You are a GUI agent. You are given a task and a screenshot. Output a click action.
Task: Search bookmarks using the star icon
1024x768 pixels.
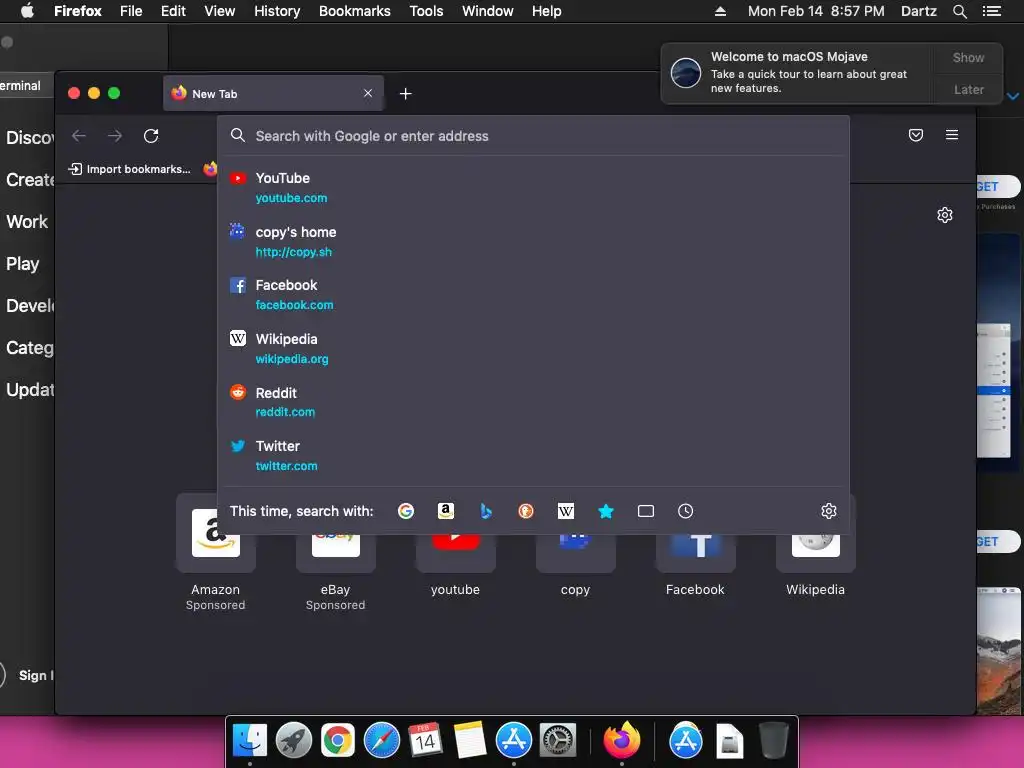[606, 511]
